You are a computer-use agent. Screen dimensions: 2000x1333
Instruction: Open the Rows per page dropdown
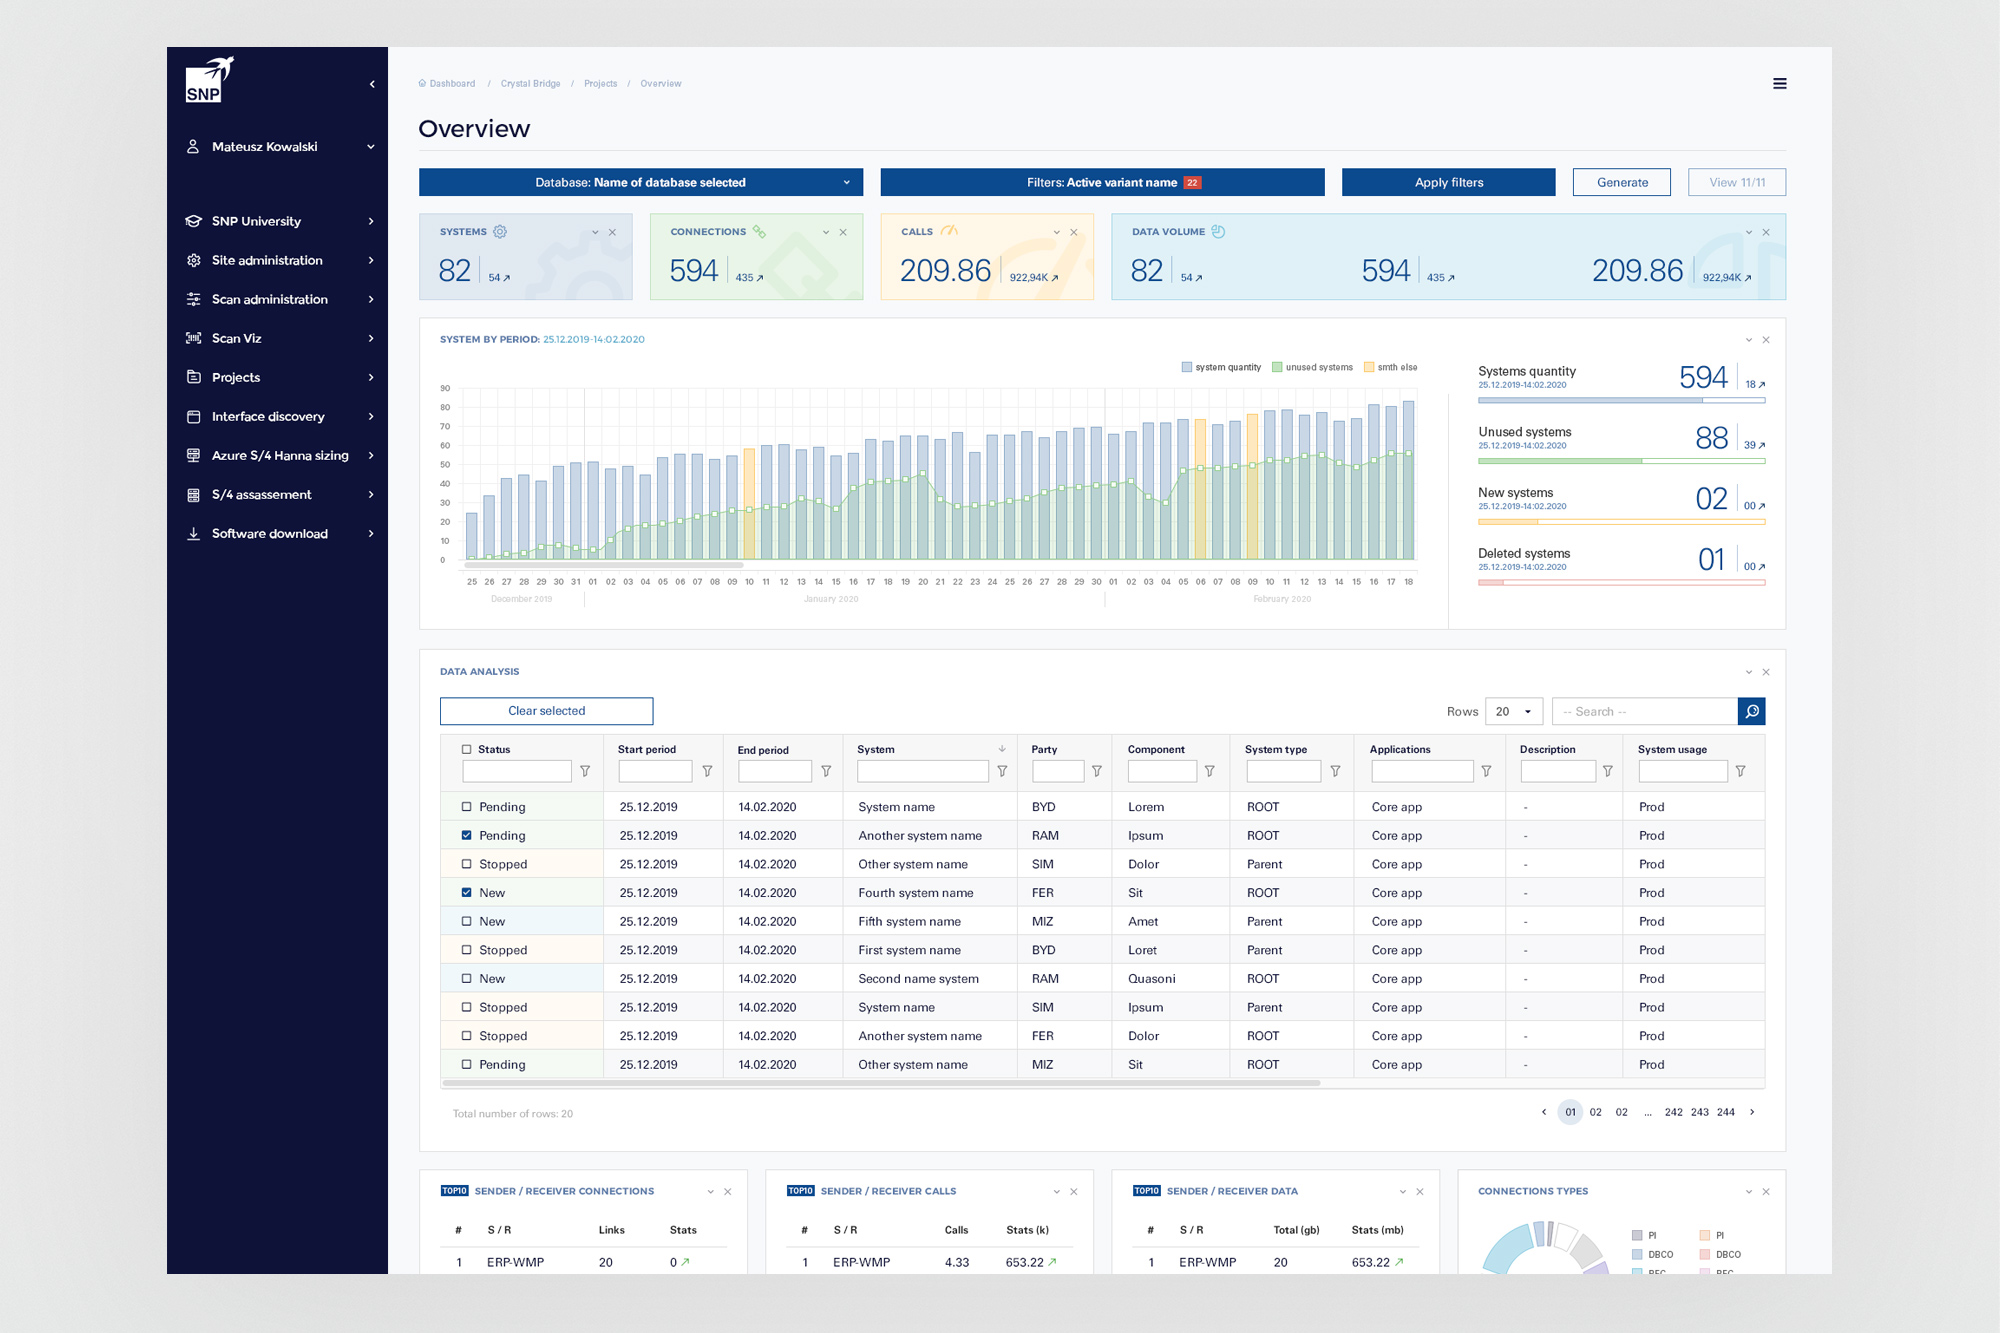1513,711
